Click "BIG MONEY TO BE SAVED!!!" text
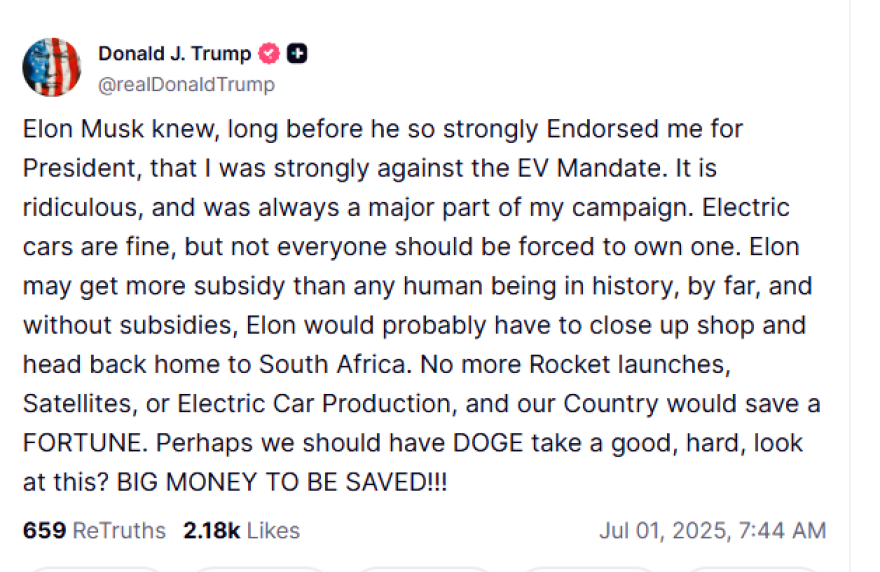This screenshot has width=880, height=572. point(282,482)
